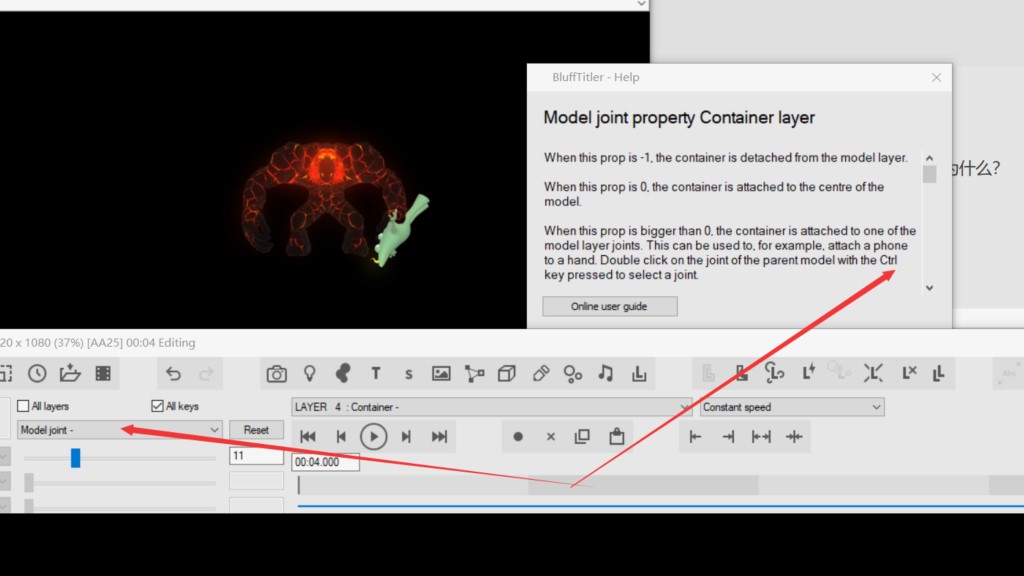Image resolution: width=1024 pixels, height=576 pixels.
Task: Click the time field showing 00:04.000
Action: click(325, 462)
